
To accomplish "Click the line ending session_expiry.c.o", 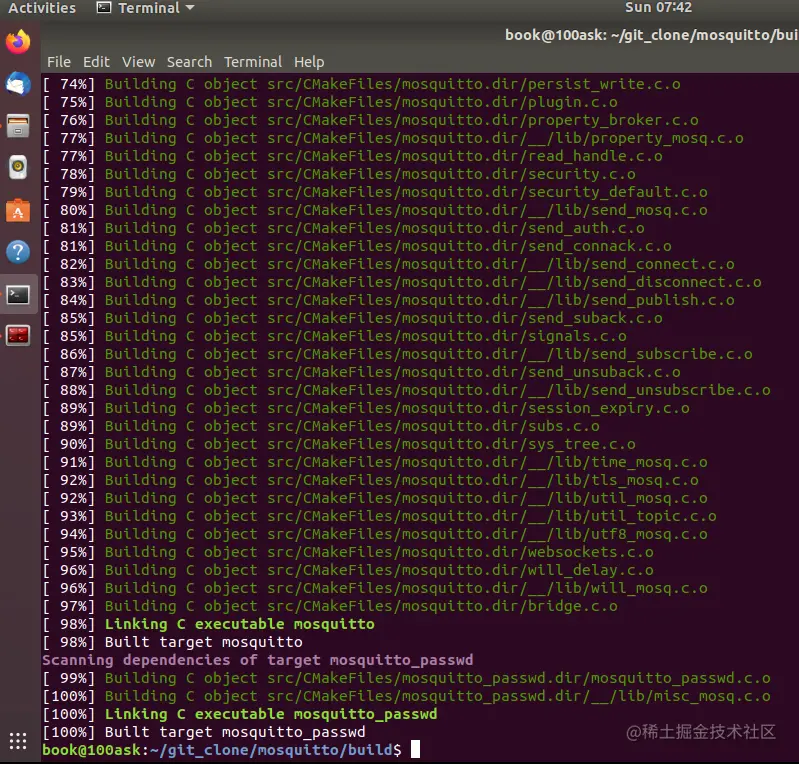I will point(366,408).
